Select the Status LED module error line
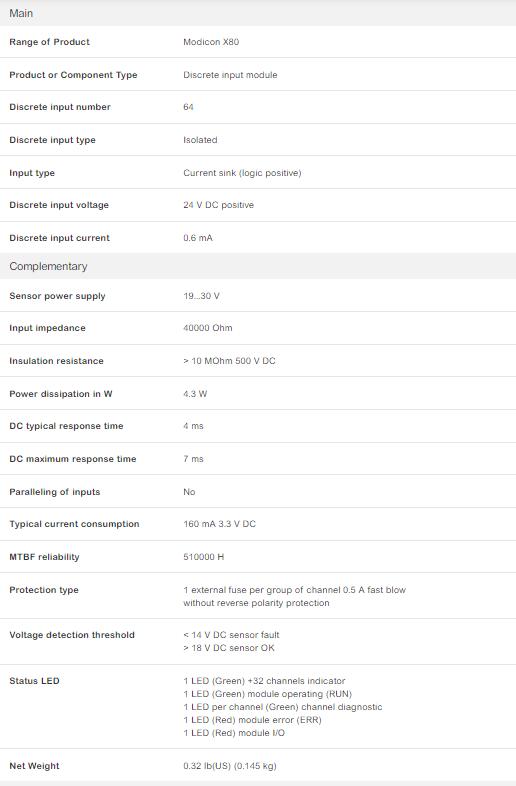The height and width of the screenshot is (786, 516). (252, 720)
